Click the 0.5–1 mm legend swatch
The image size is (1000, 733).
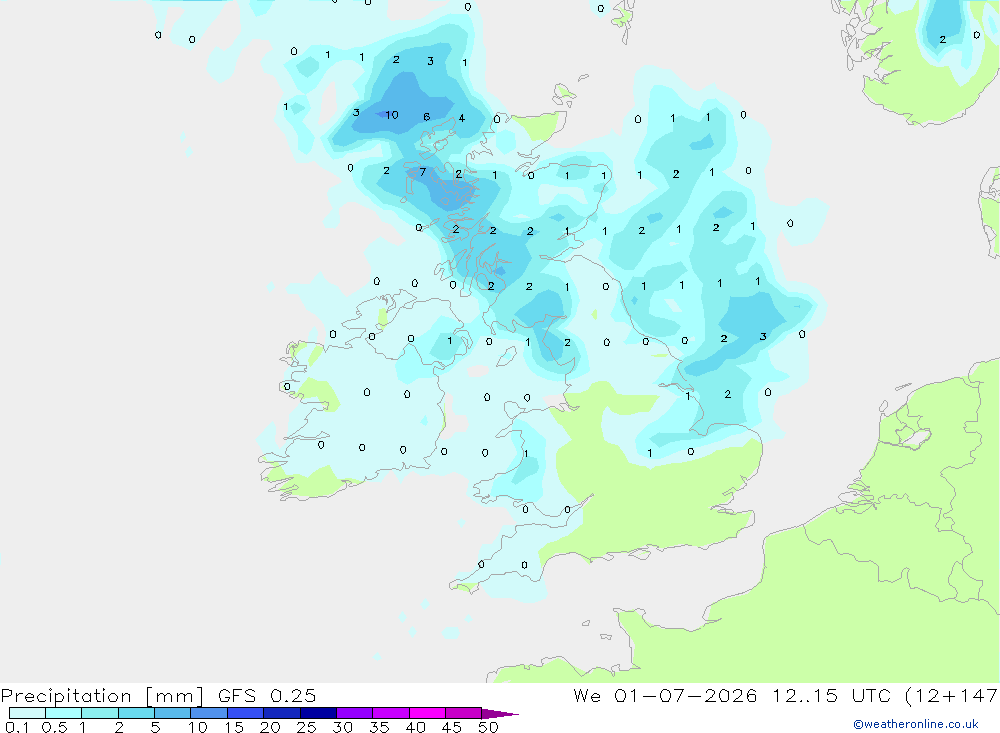click(x=64, y=713)
